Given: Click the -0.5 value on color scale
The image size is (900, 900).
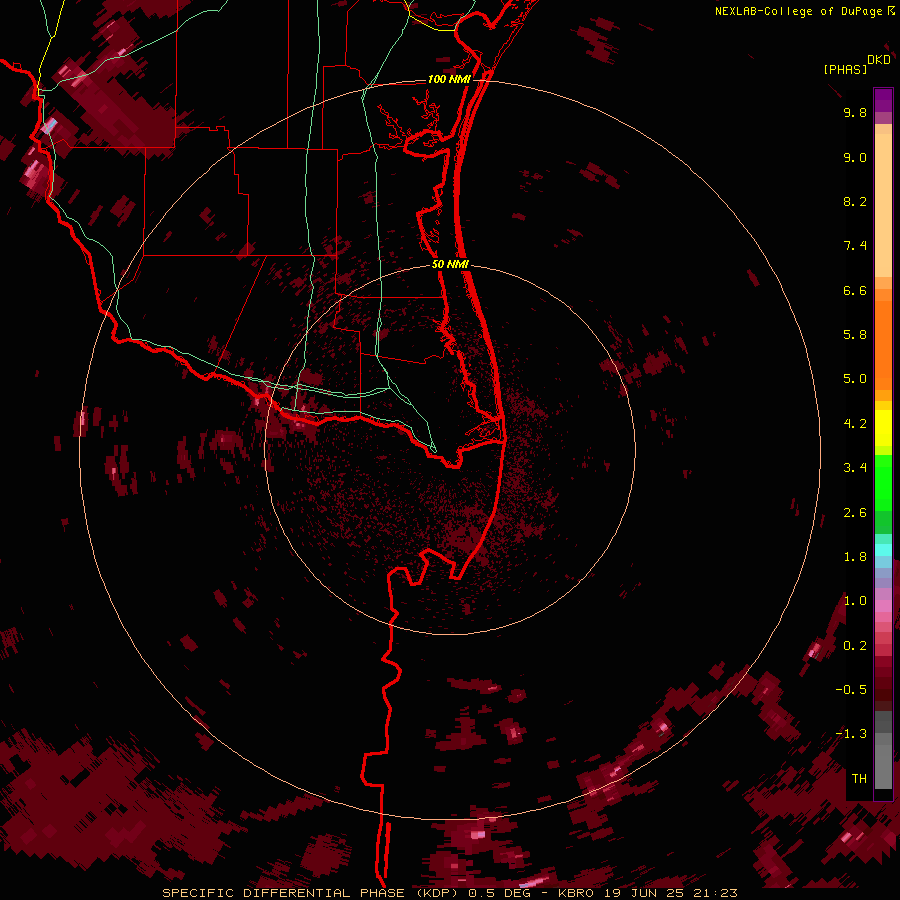Looking at the screenshot, I should click(851, 690).
